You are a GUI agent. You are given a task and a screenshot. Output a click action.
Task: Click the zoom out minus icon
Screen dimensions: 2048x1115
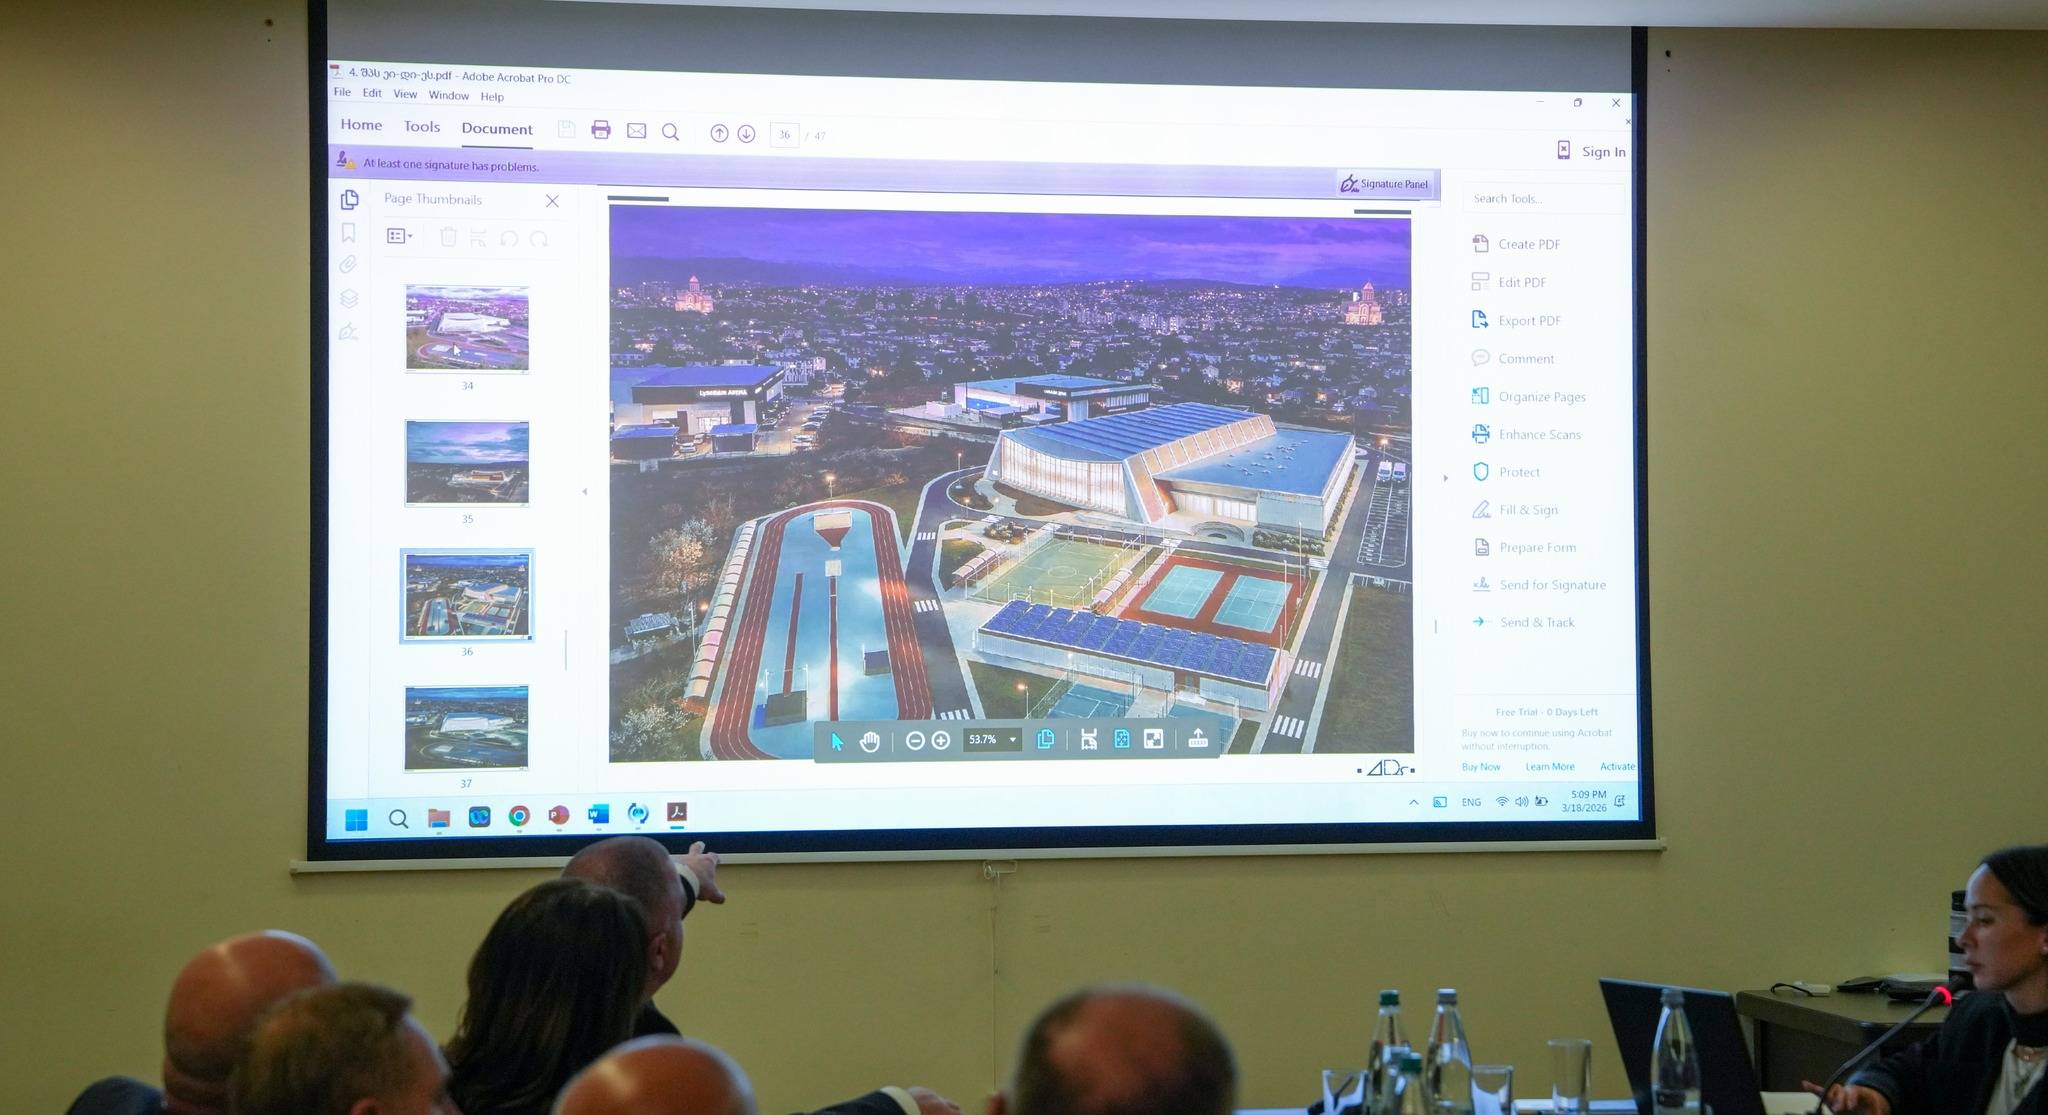pyautogui.click(x=914, y=740)
